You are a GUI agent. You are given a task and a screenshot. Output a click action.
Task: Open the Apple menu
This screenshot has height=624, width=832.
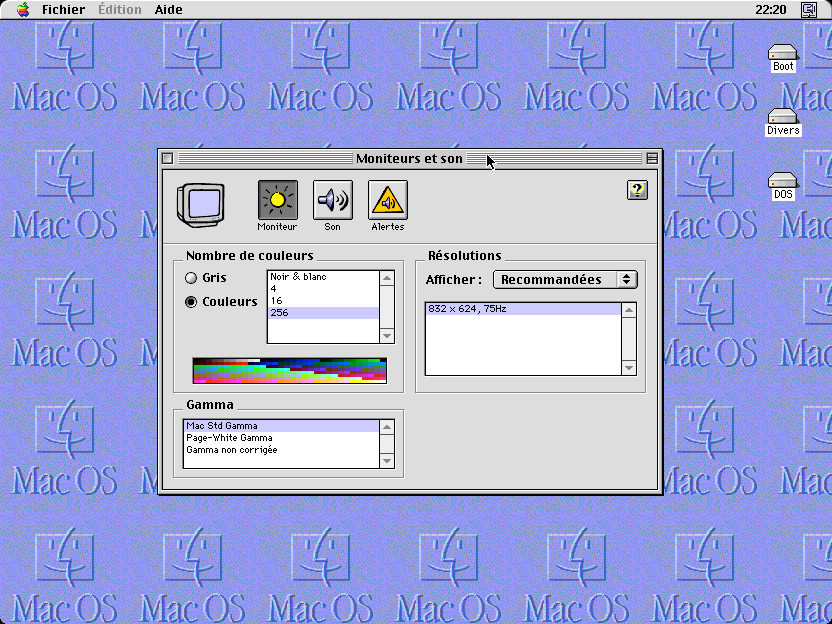pos(23,10)
